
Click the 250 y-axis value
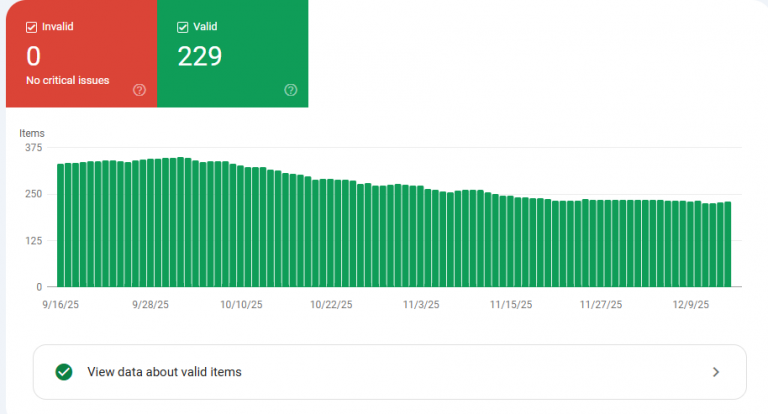pyautogui.click(x=33, y=194)
